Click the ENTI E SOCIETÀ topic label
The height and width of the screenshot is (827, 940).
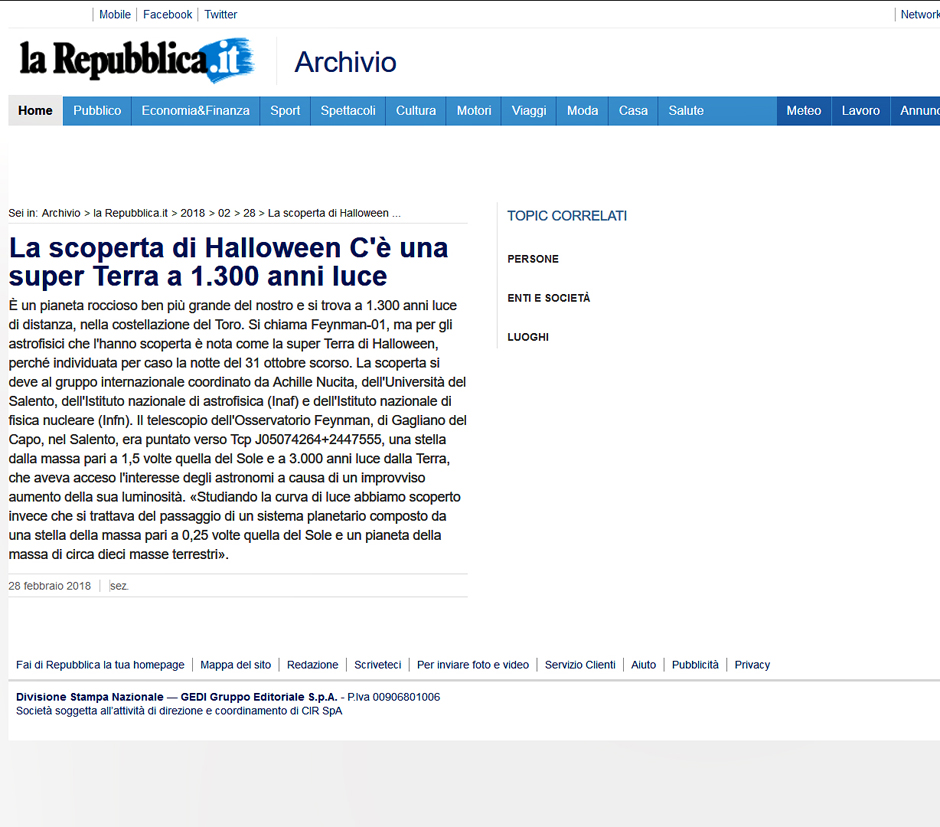pyautogui.click(x=549, y=298)
